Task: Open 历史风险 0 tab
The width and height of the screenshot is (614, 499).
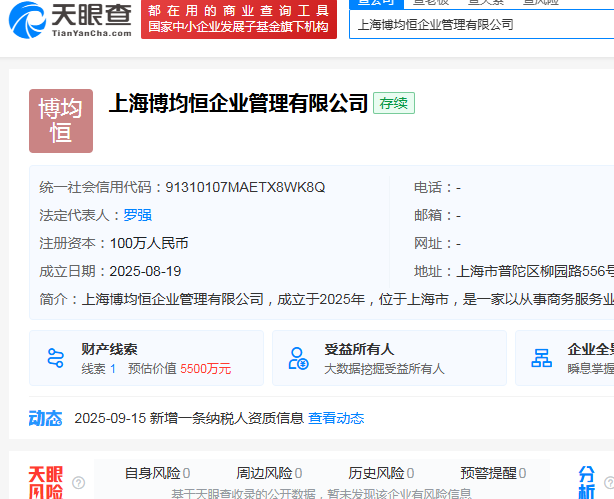Action: pyautogui.click(x=381, y=473)
